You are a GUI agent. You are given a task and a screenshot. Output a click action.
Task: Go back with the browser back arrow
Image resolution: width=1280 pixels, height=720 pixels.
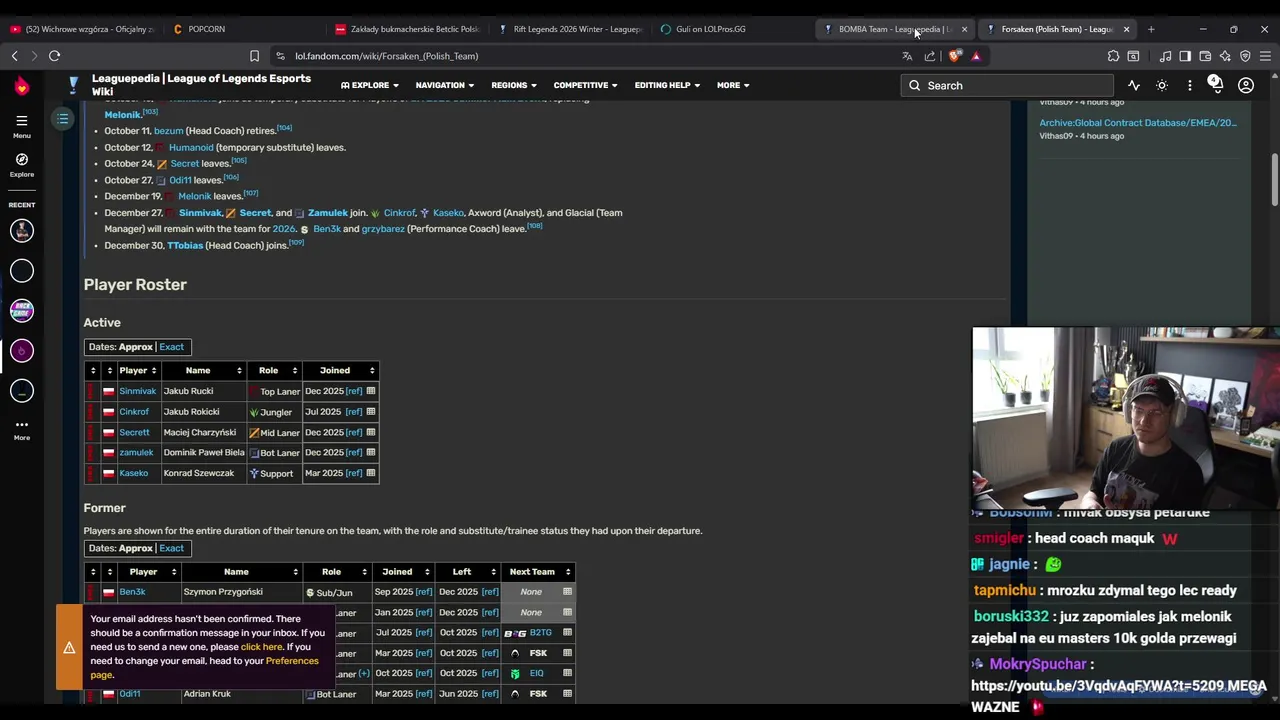[x=14, y=56]
